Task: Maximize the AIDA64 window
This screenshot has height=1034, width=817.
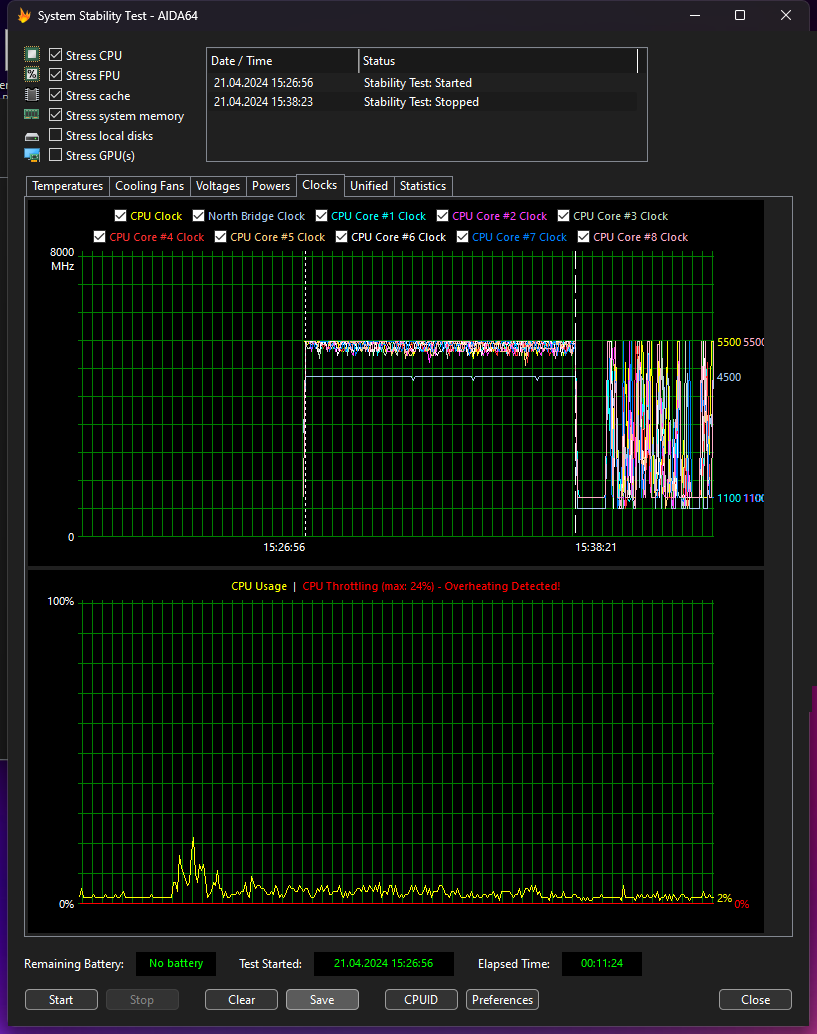Action: [740, 16]
